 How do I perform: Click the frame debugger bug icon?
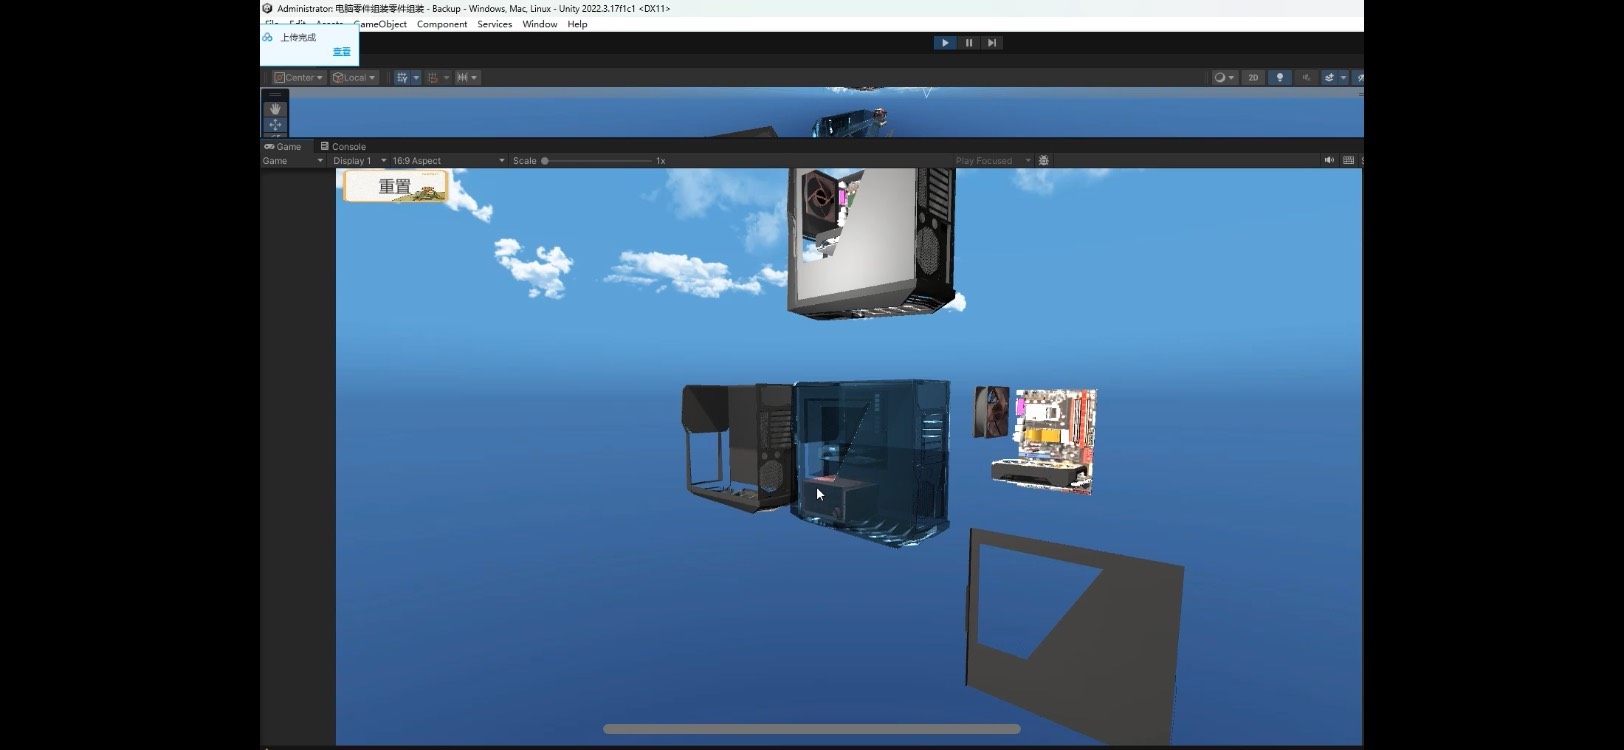(x=1044, y=161)
